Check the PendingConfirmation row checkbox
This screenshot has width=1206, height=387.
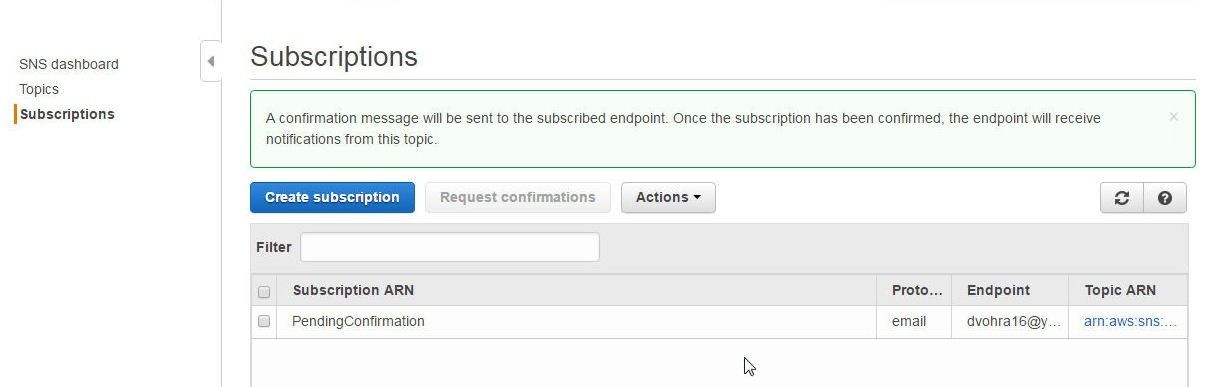pos(264,321)
